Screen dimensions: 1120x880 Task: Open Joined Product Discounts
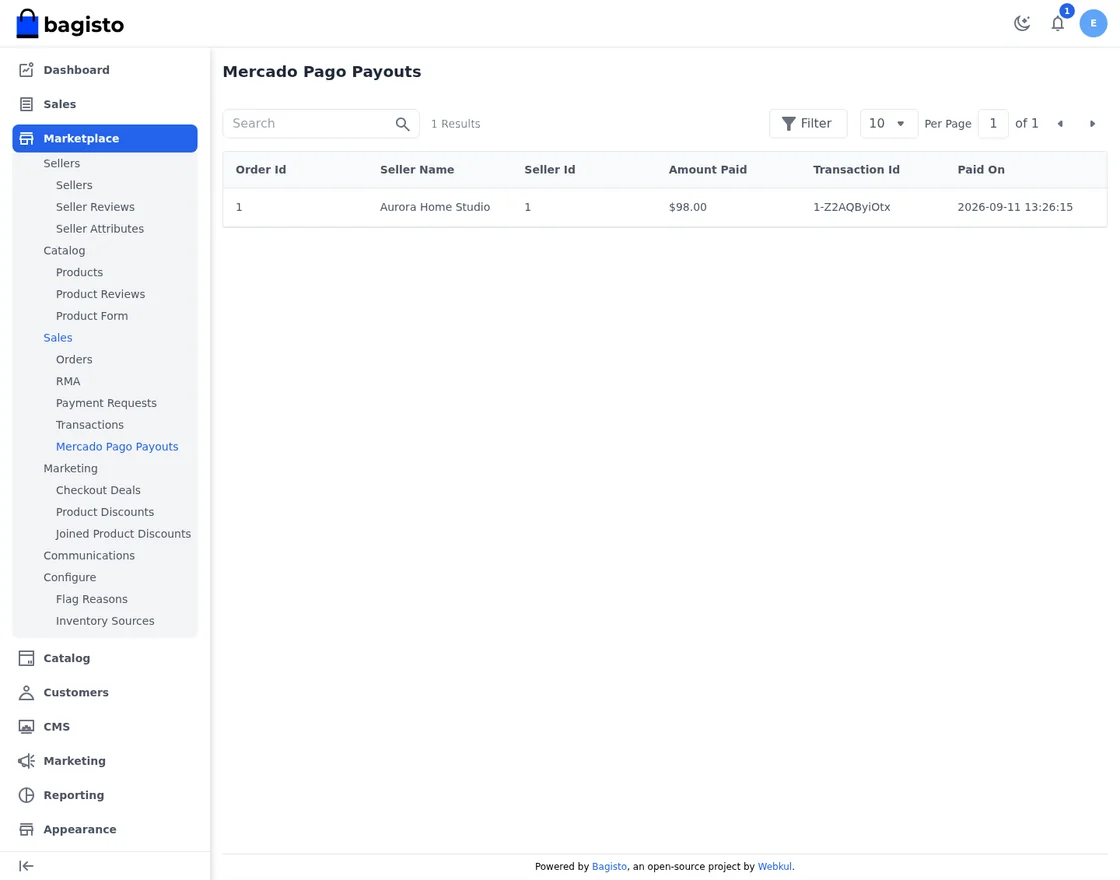[x=124, y=534]
